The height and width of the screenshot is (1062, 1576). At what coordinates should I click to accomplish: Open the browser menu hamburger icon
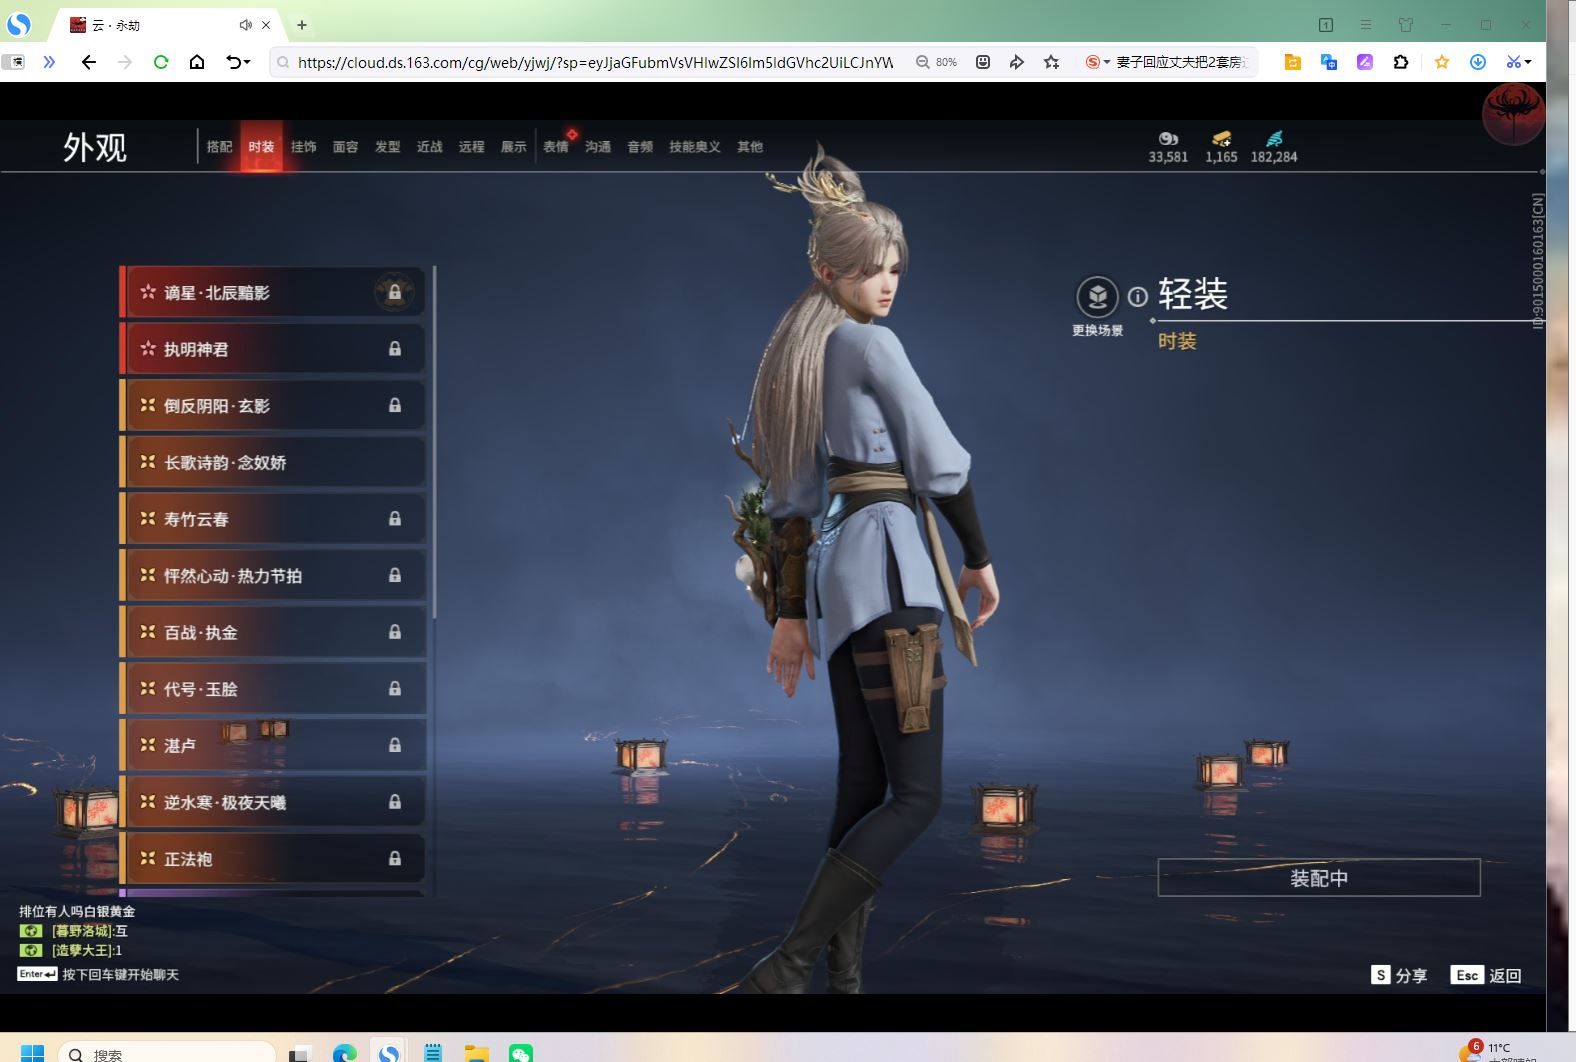(1366, 25)
